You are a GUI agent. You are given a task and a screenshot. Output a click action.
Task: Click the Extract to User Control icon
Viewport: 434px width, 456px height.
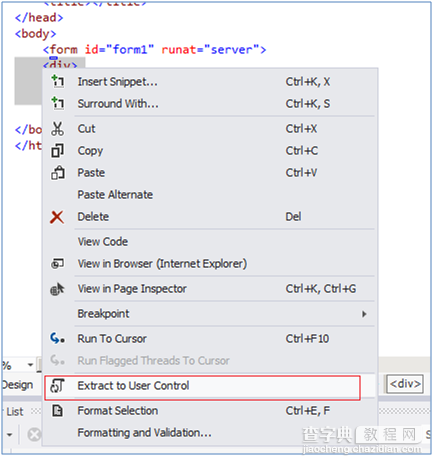point(57,386)
